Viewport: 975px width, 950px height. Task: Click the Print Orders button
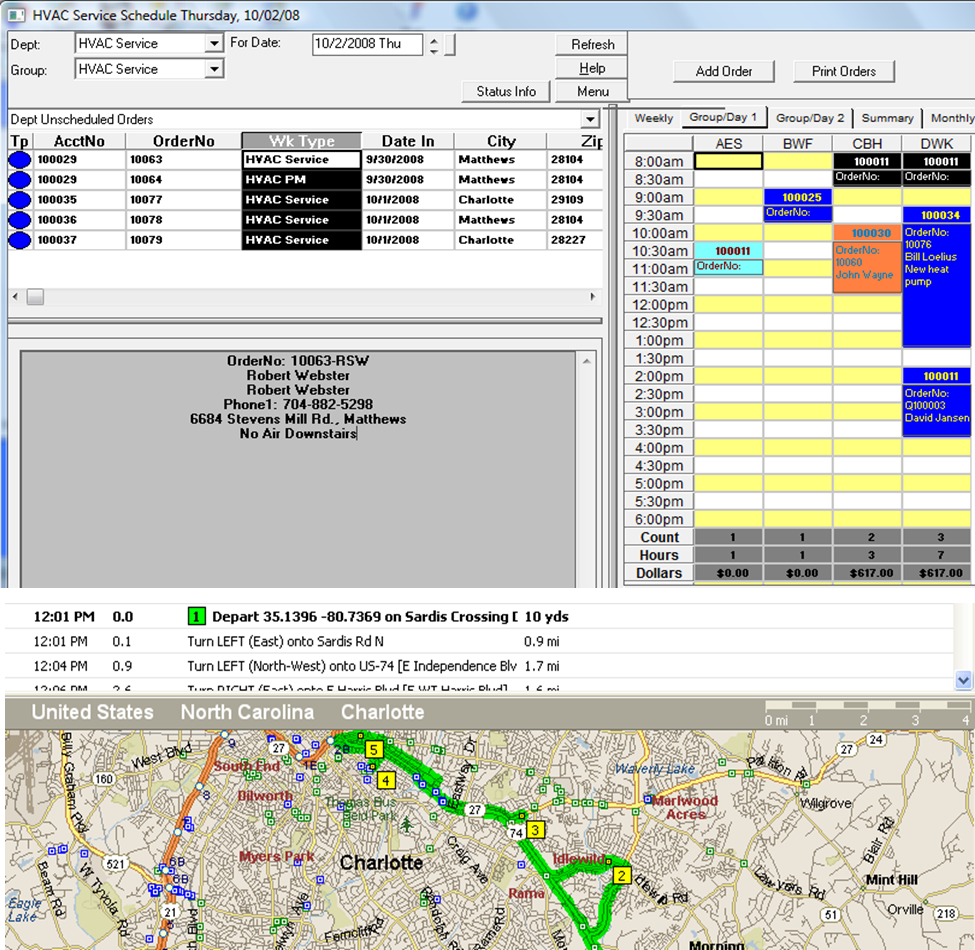[x=843, y=71]
